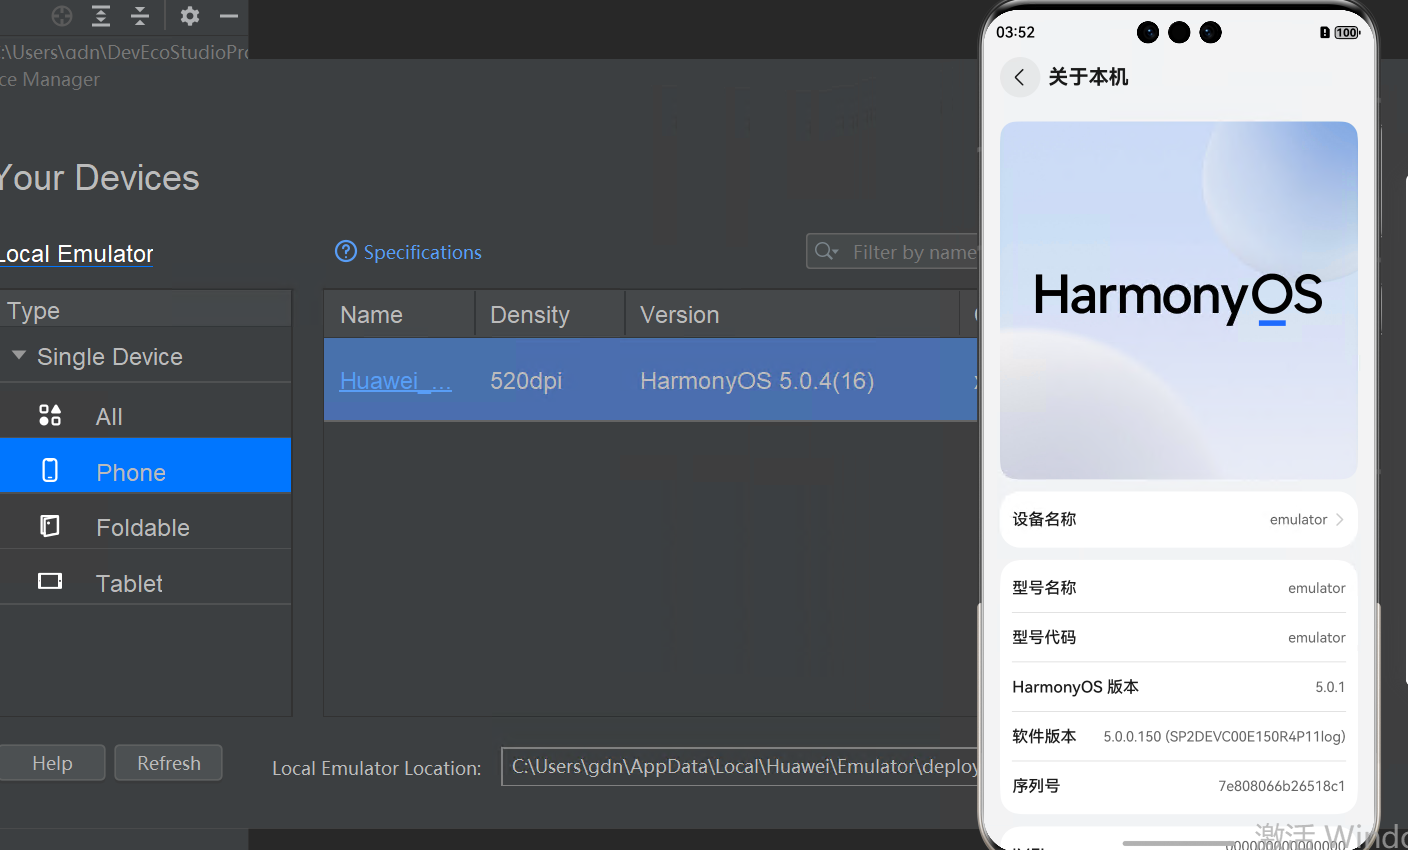Open the Huawei emulator name link
Image resolution: width=1408 pixels, height=850 pixels.
click(396, 381)
